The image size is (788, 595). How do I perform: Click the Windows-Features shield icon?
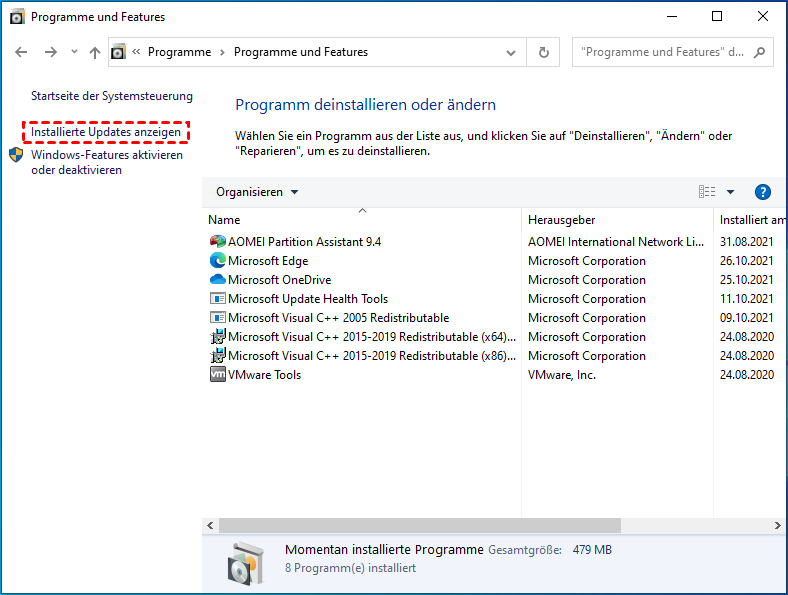[16, 155]
